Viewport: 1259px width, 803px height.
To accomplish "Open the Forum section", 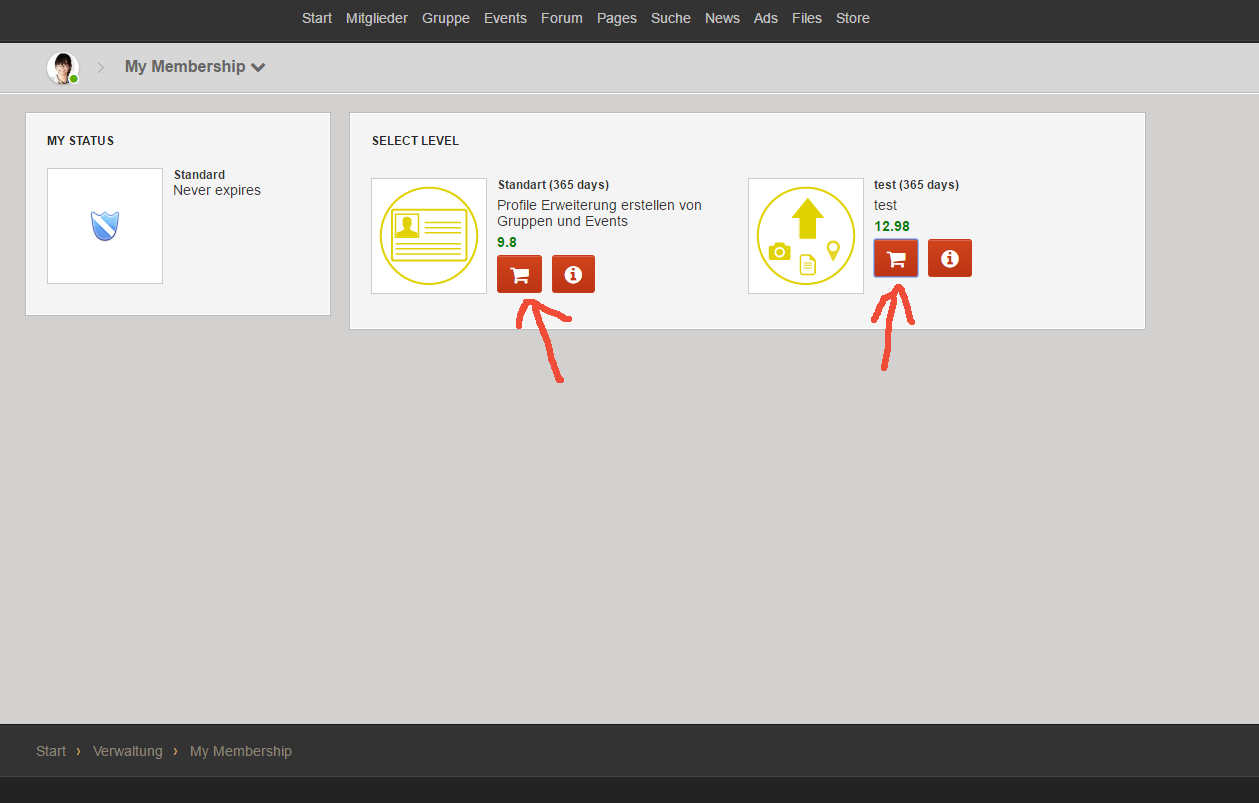I will [x=562, y=18].
